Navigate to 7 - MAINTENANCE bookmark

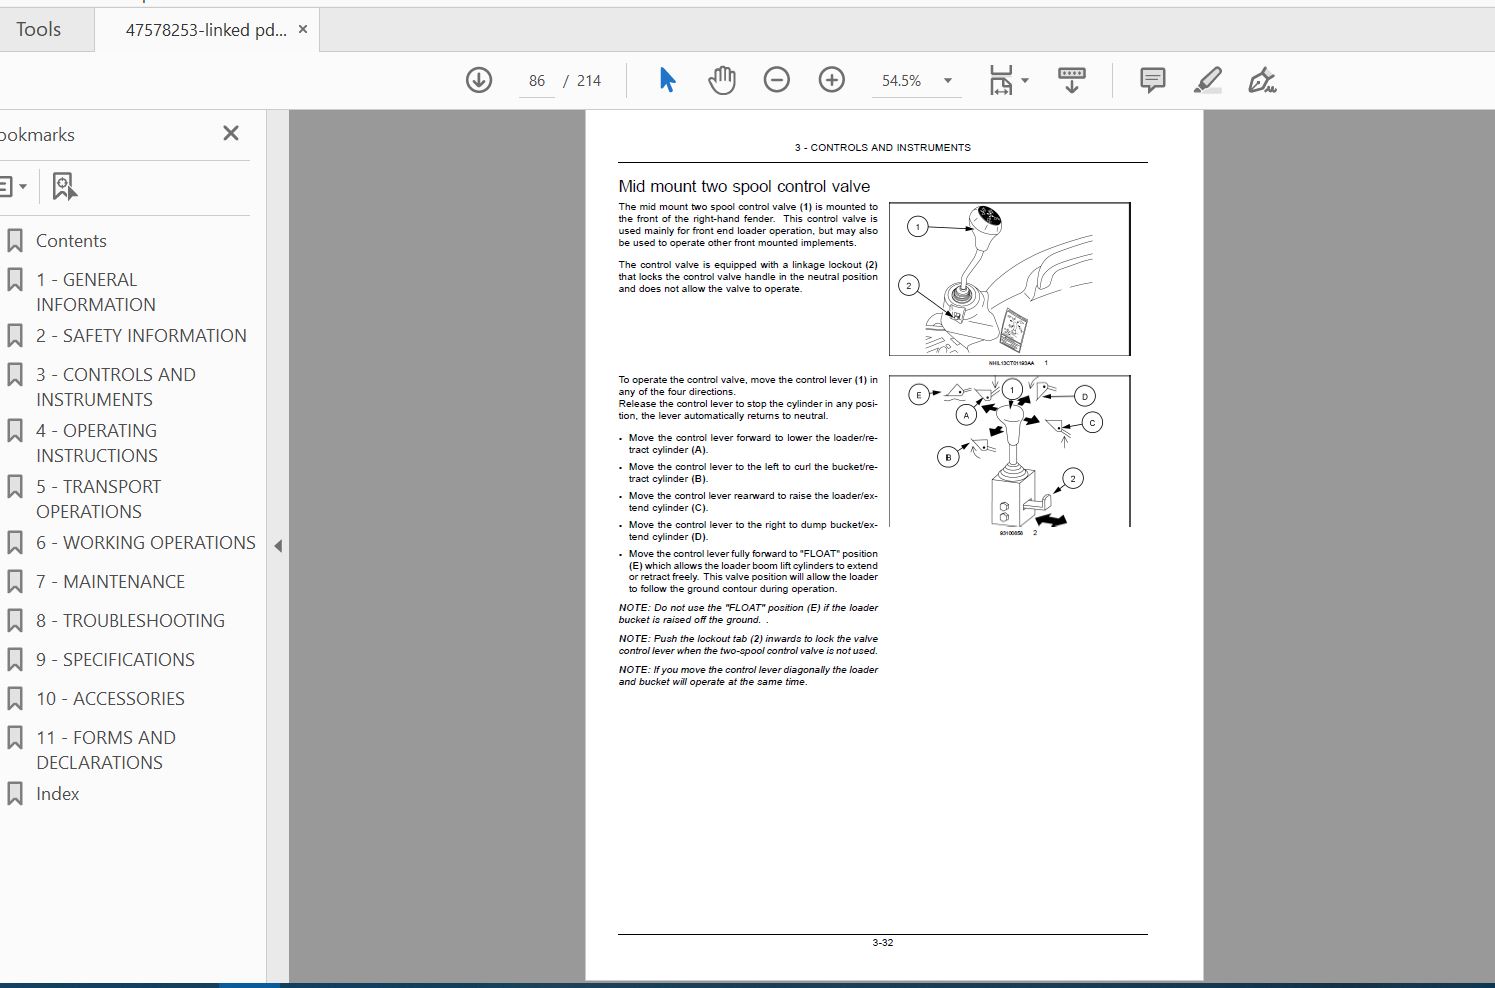coord(110,582)
